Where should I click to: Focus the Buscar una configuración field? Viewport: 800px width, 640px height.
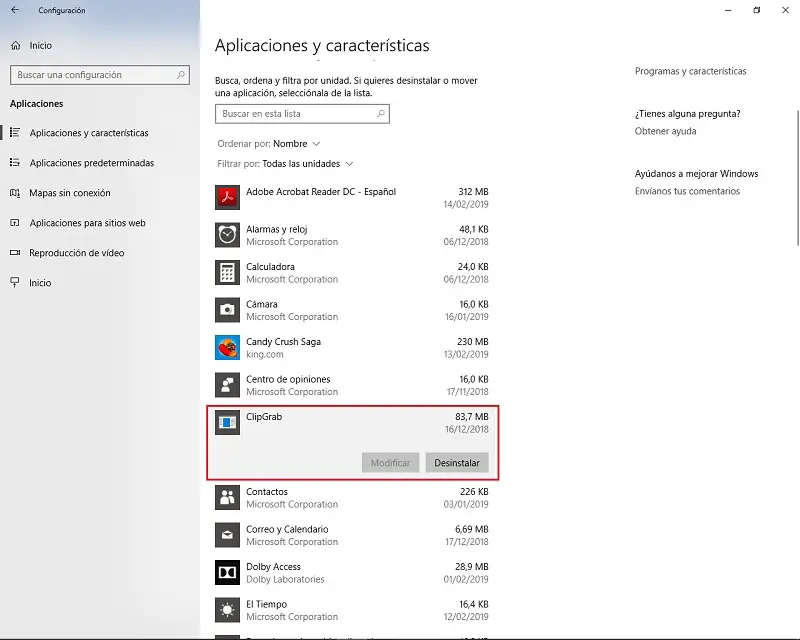click(x=100, y=75)
